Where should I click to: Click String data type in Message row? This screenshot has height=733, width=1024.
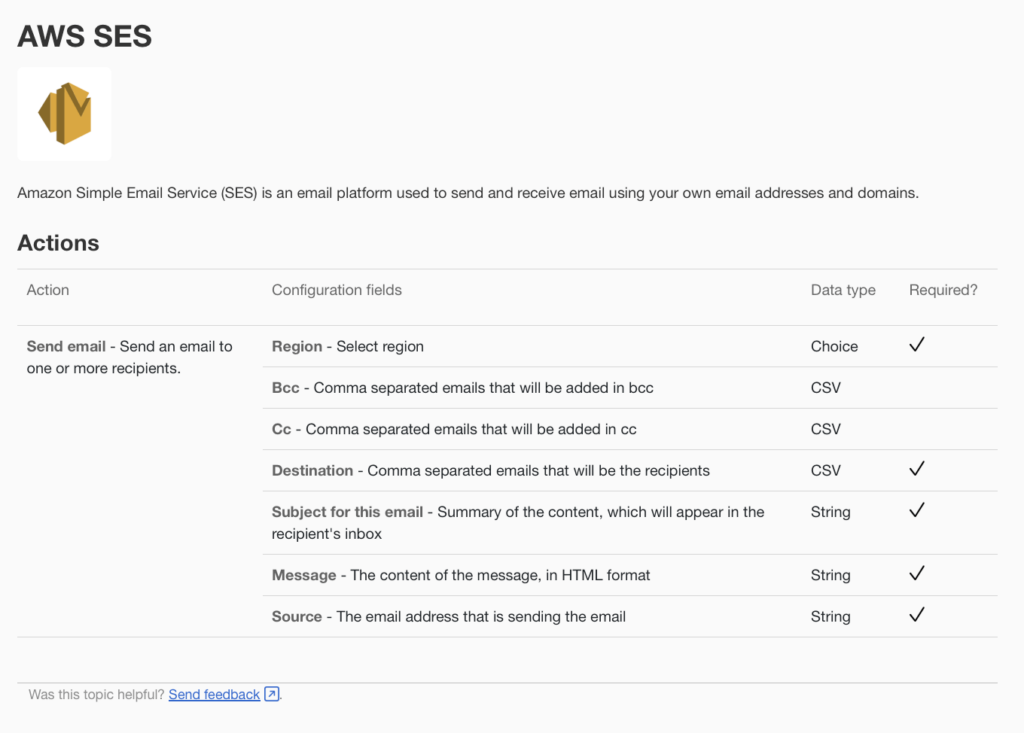click(x=830, y=576)
